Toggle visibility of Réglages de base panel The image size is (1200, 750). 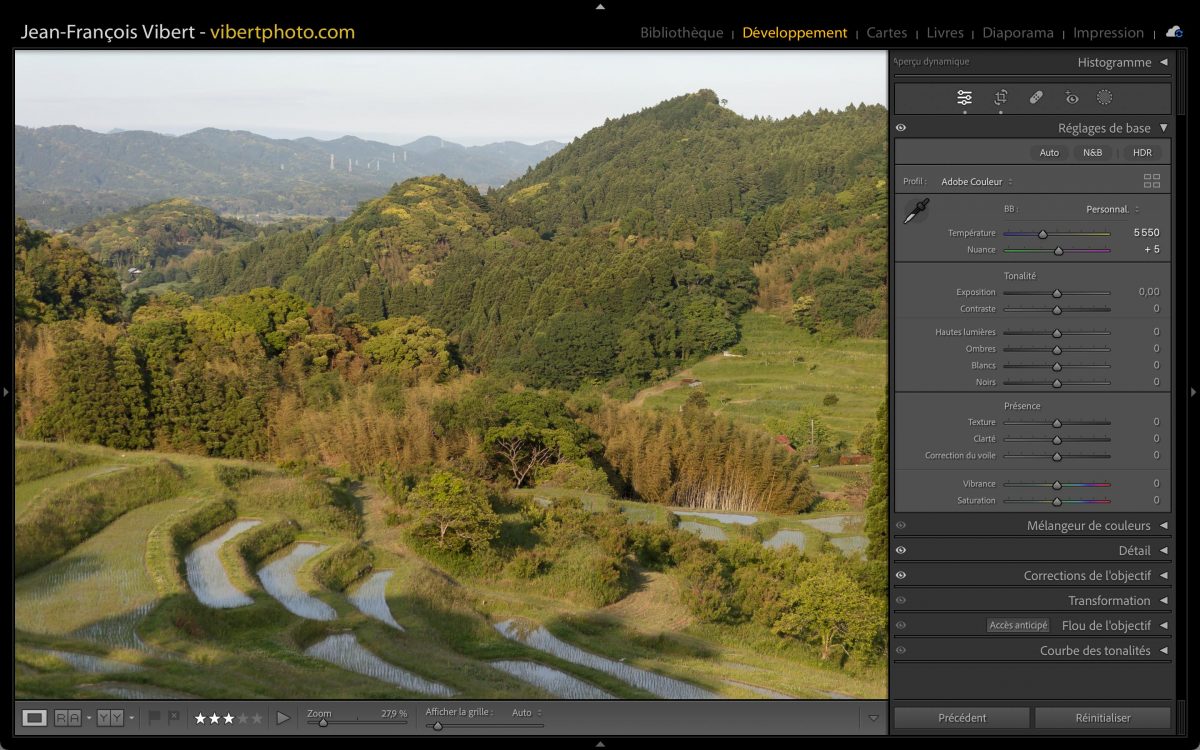901,128
